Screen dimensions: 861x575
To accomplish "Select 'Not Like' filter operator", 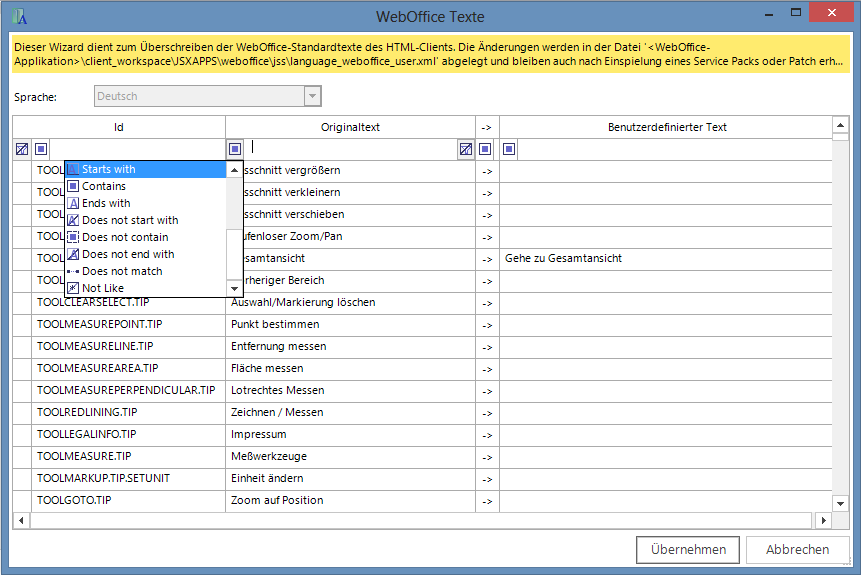I will pyautogui.click(x=103, y=288).
